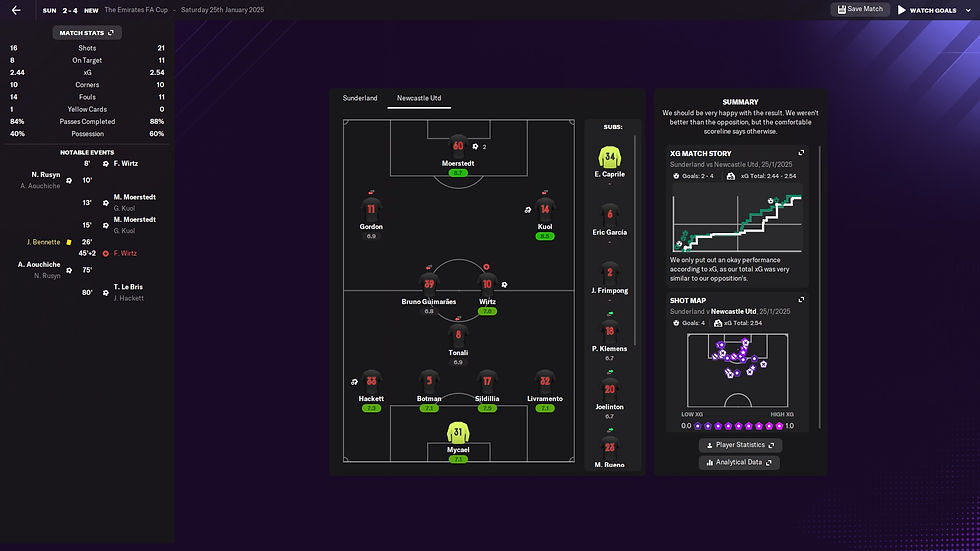Image resolution: width=980 pixels, height=551 pixels.
Task: Click the goal icon beside Kuol
Action: coord(528,210)
